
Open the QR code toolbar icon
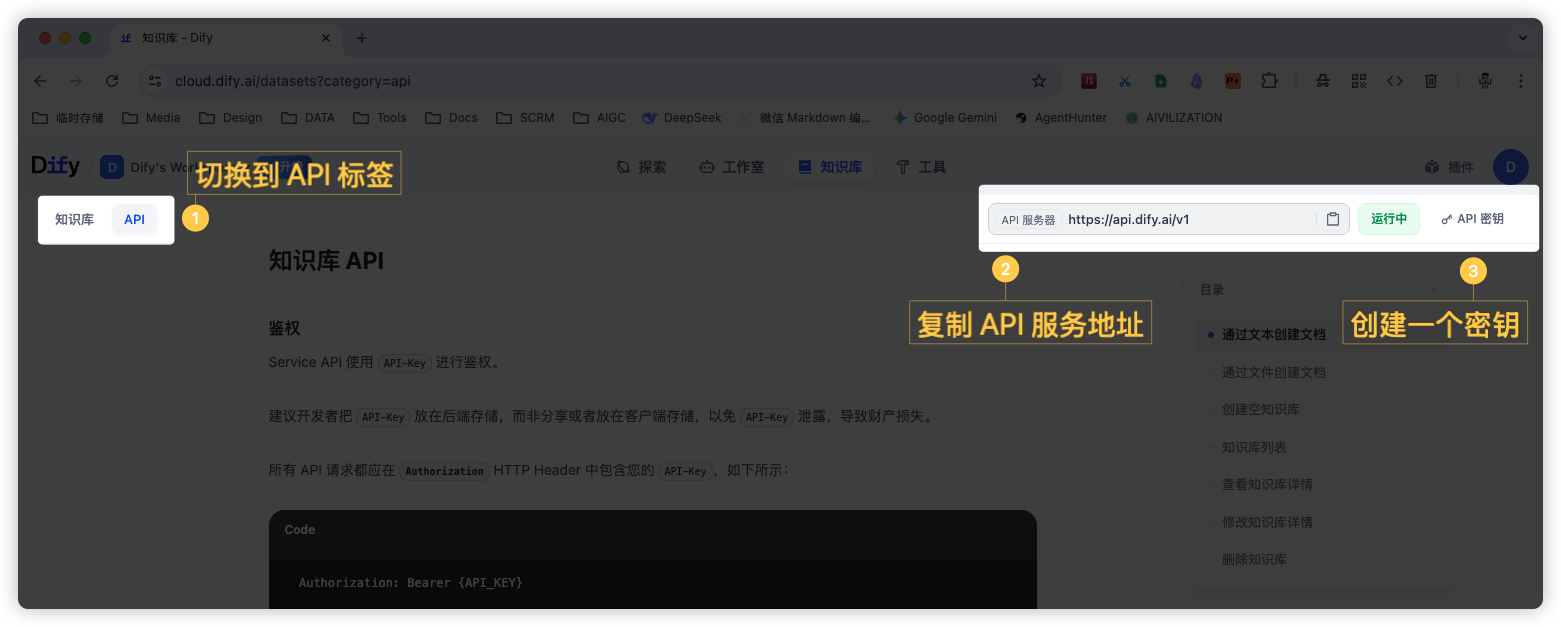1359,81
